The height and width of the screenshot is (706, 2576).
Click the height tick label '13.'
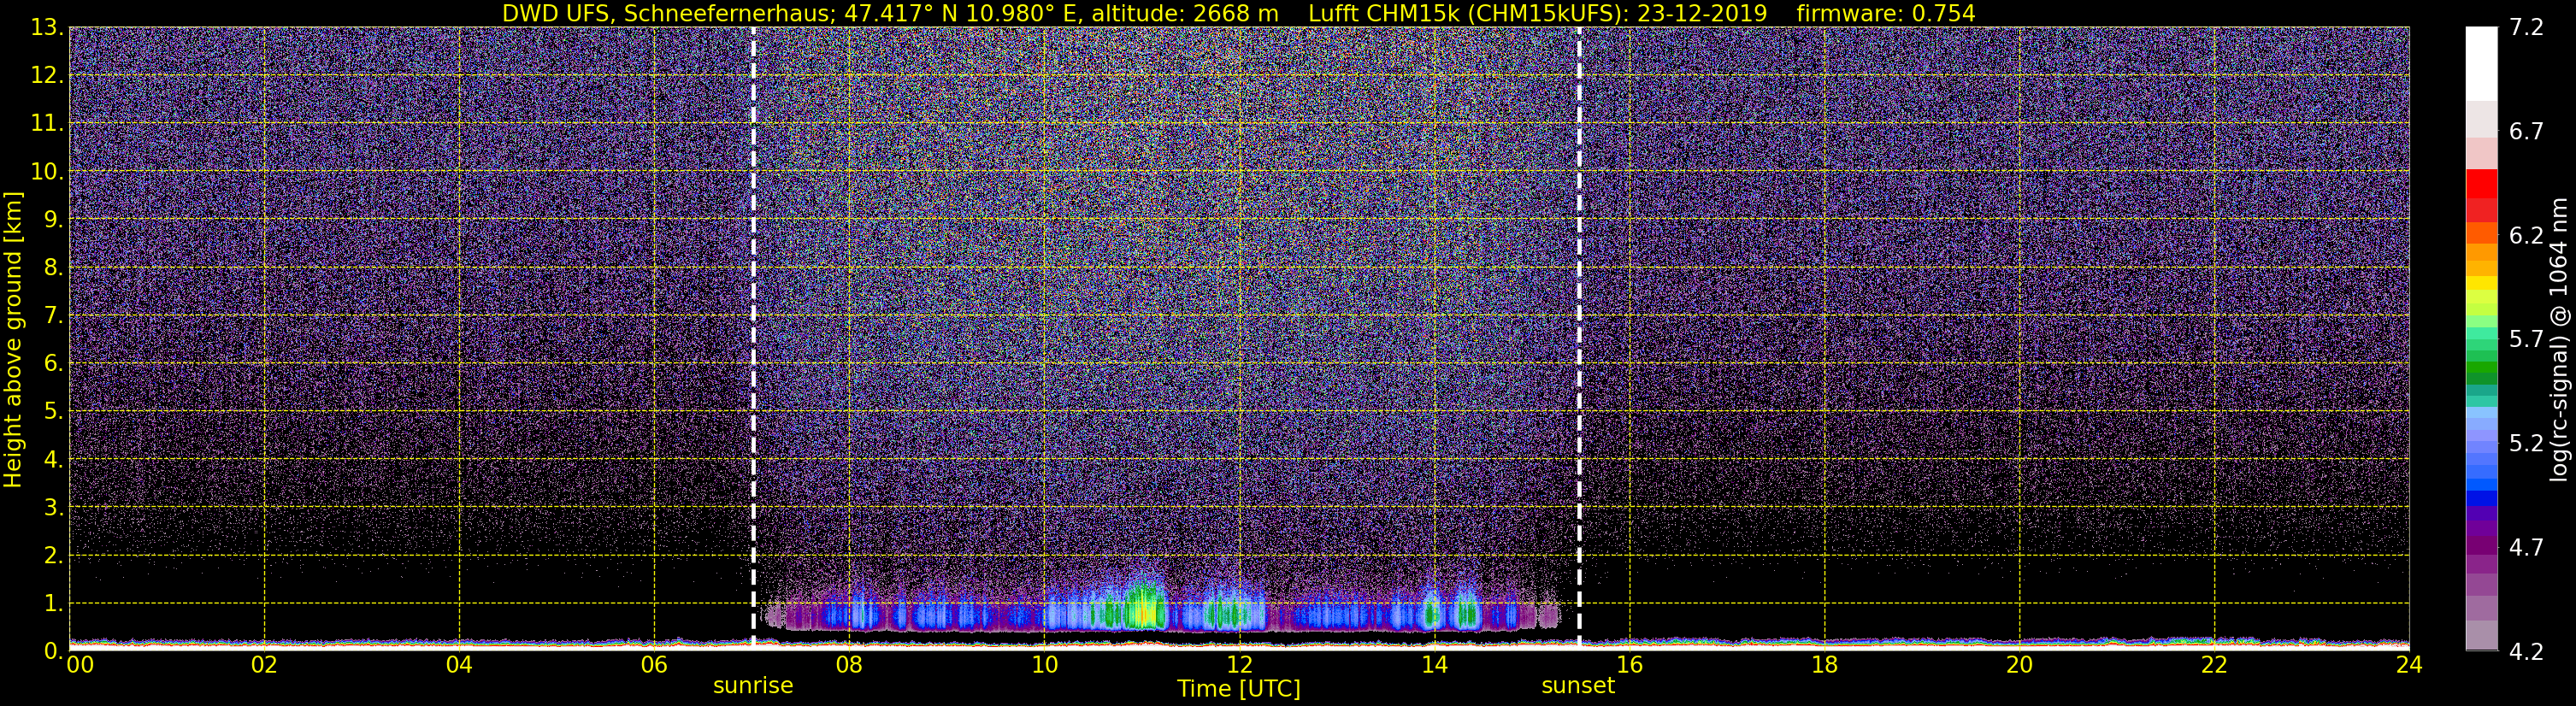point(47,28)
